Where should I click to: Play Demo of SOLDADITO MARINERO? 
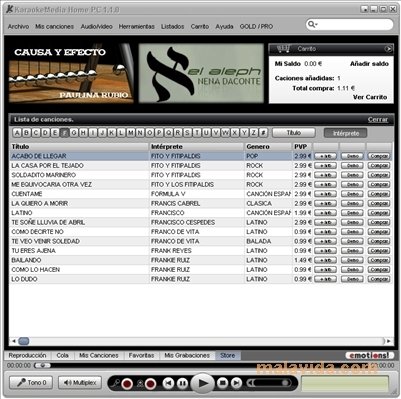pyautogui.click(x=352, y=175)
